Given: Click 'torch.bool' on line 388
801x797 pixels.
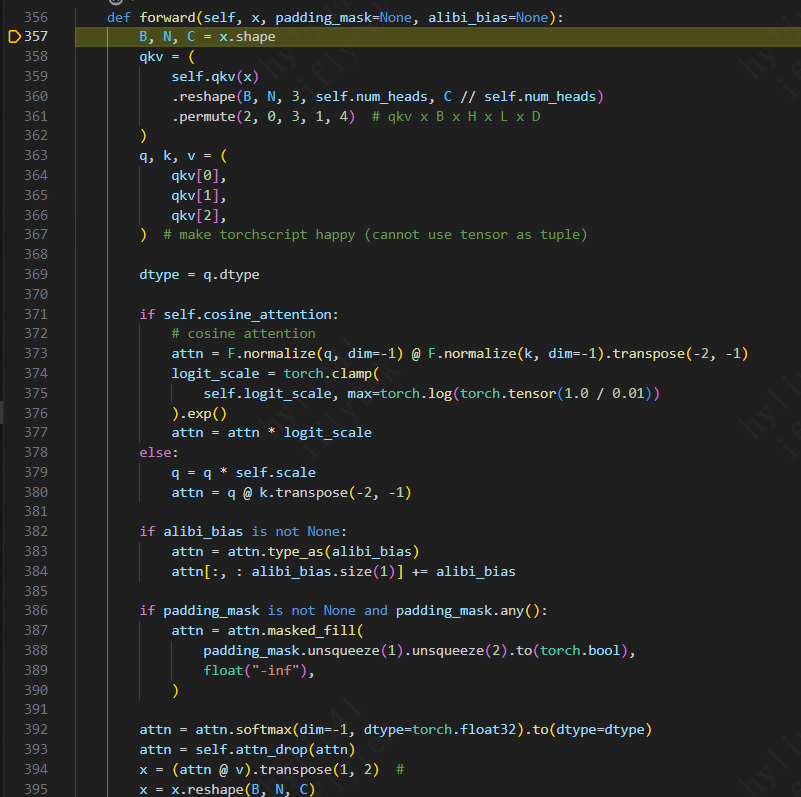Looking at the screenshot, I should [x=580, y=651].
